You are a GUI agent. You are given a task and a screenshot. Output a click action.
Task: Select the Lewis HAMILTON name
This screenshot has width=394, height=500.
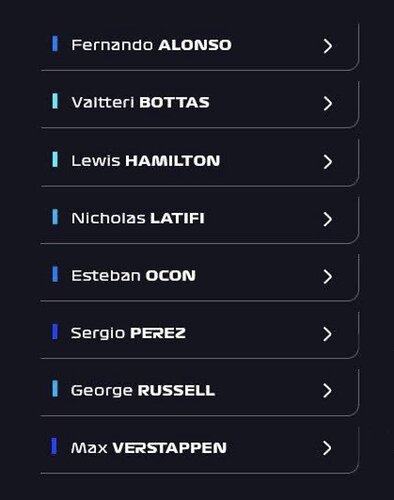[146, 161]
